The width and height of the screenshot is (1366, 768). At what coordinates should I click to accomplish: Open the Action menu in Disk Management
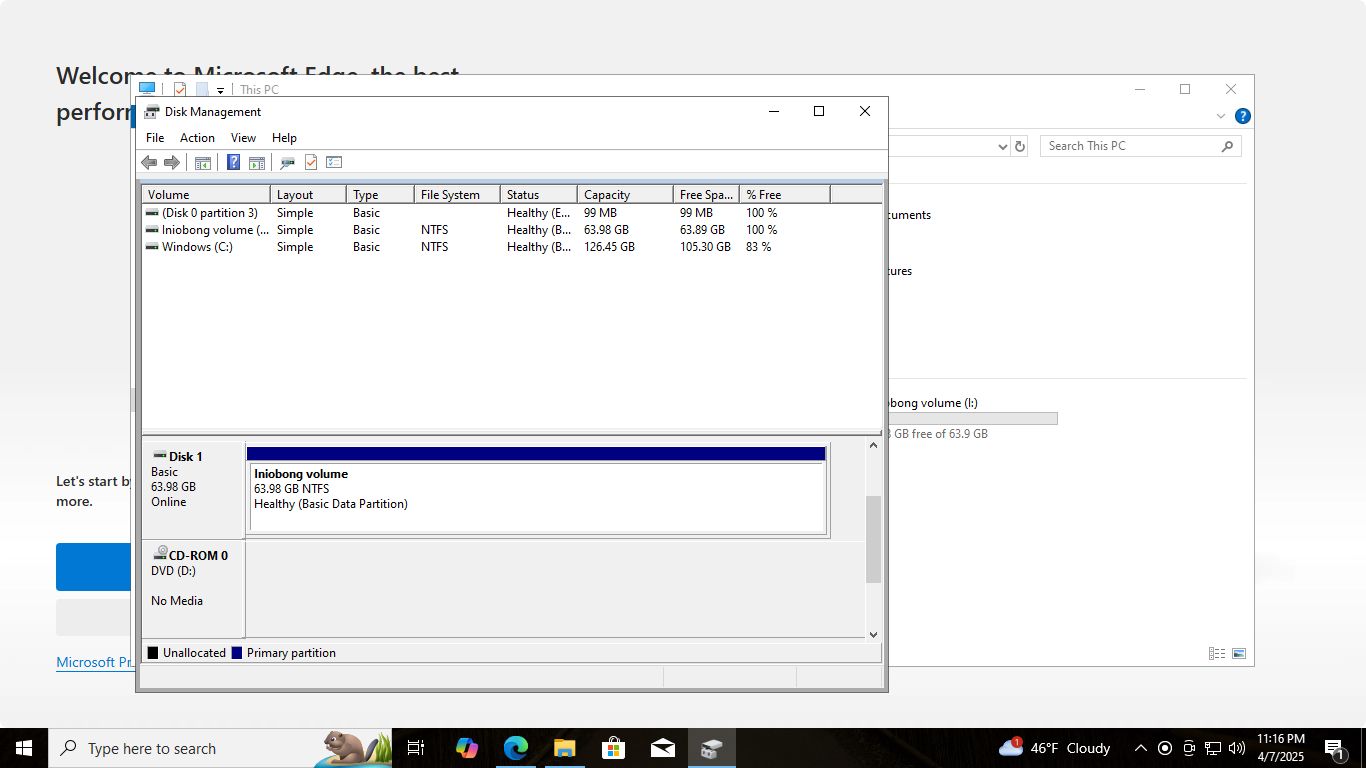coord(197,138)
